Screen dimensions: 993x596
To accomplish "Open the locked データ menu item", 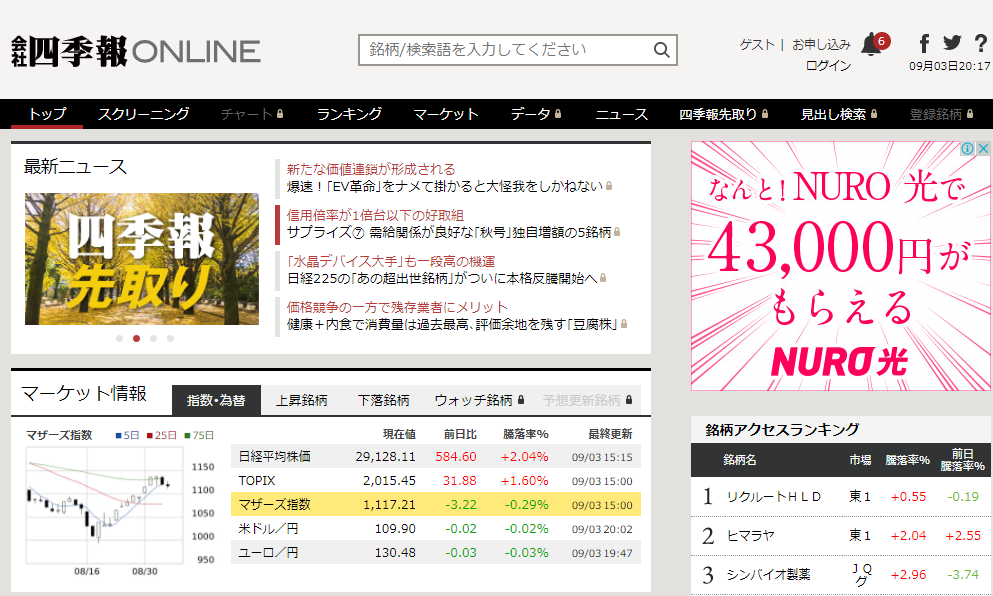I will [536, 114].
